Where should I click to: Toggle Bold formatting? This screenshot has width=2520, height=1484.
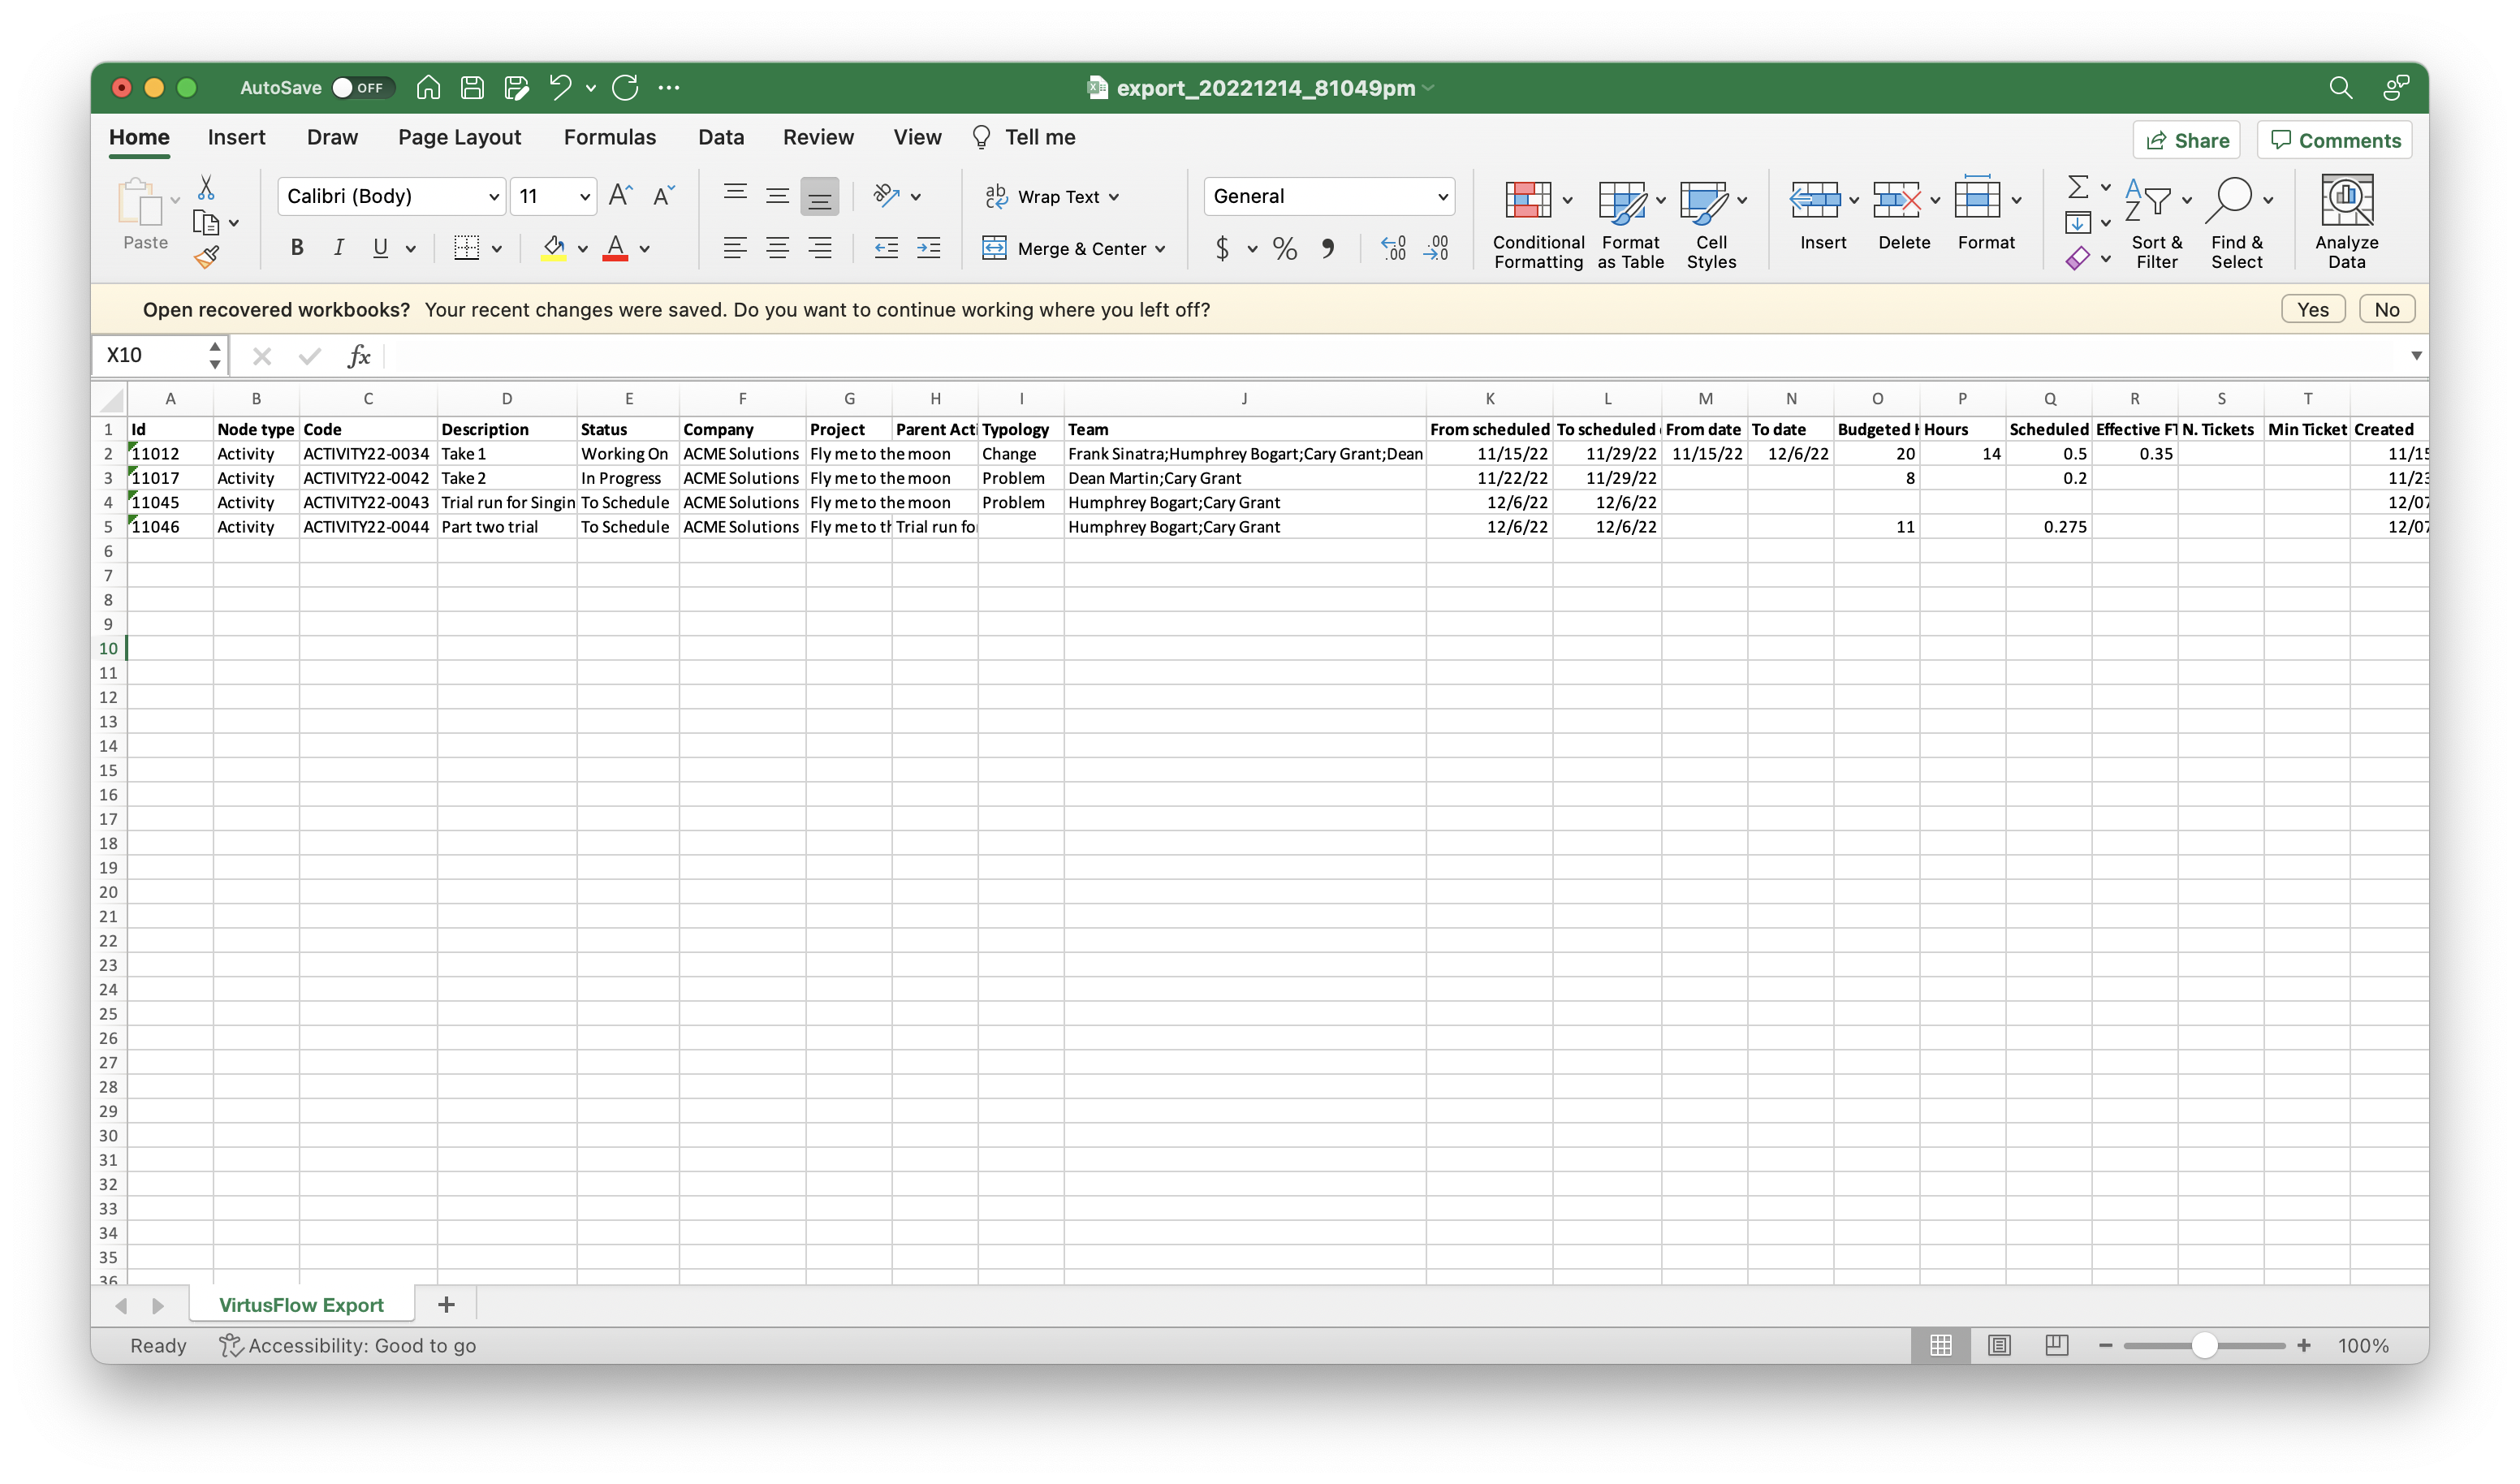pos(297,248)
